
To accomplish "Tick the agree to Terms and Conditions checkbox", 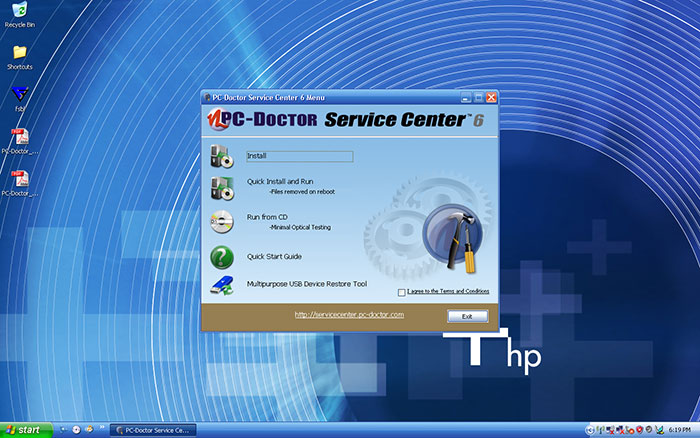I will click(401, 292).
